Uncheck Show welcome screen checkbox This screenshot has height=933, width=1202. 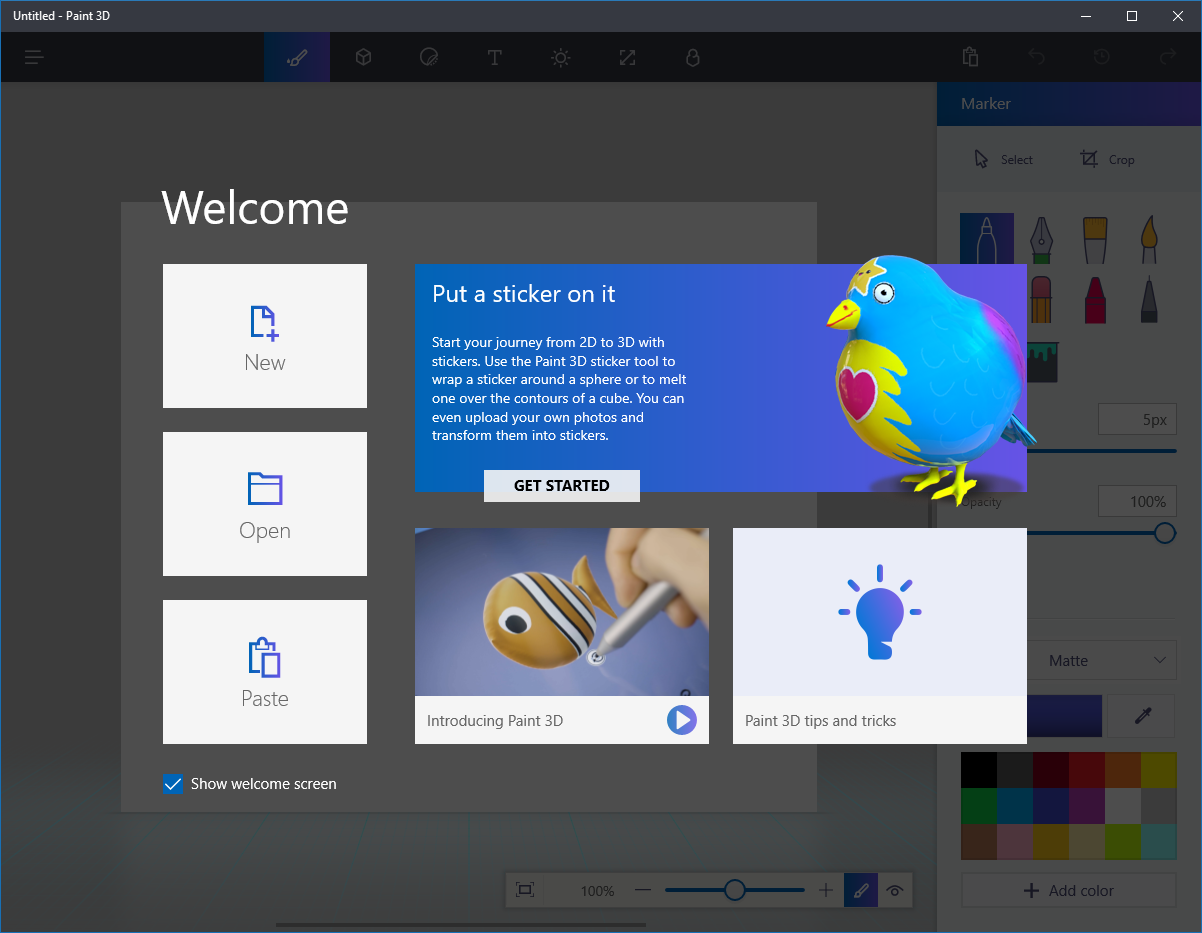pos(173,784)
